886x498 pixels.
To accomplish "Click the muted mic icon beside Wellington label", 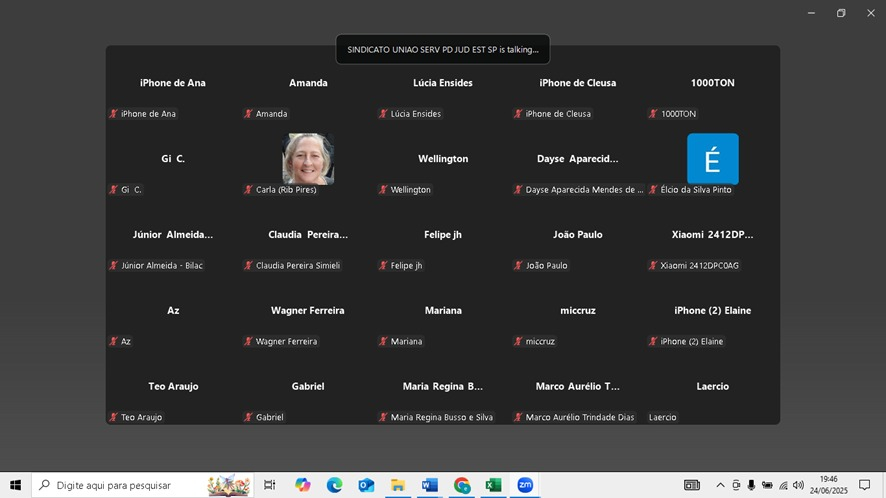I will tap(384, 189).
